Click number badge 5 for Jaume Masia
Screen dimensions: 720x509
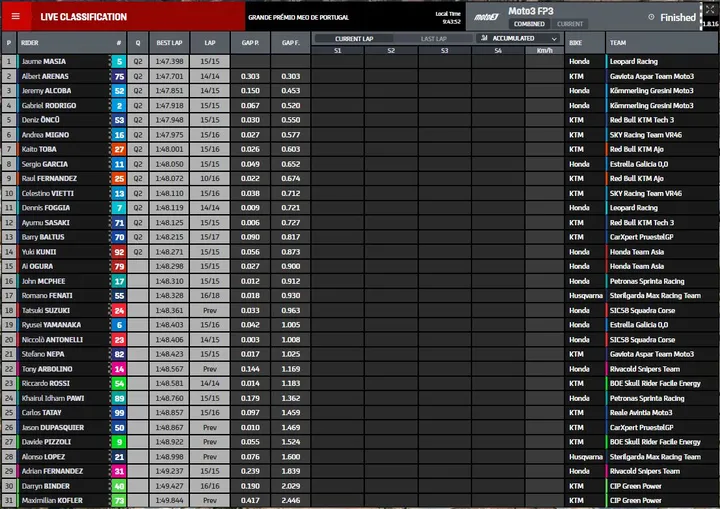tap(119, 61)
